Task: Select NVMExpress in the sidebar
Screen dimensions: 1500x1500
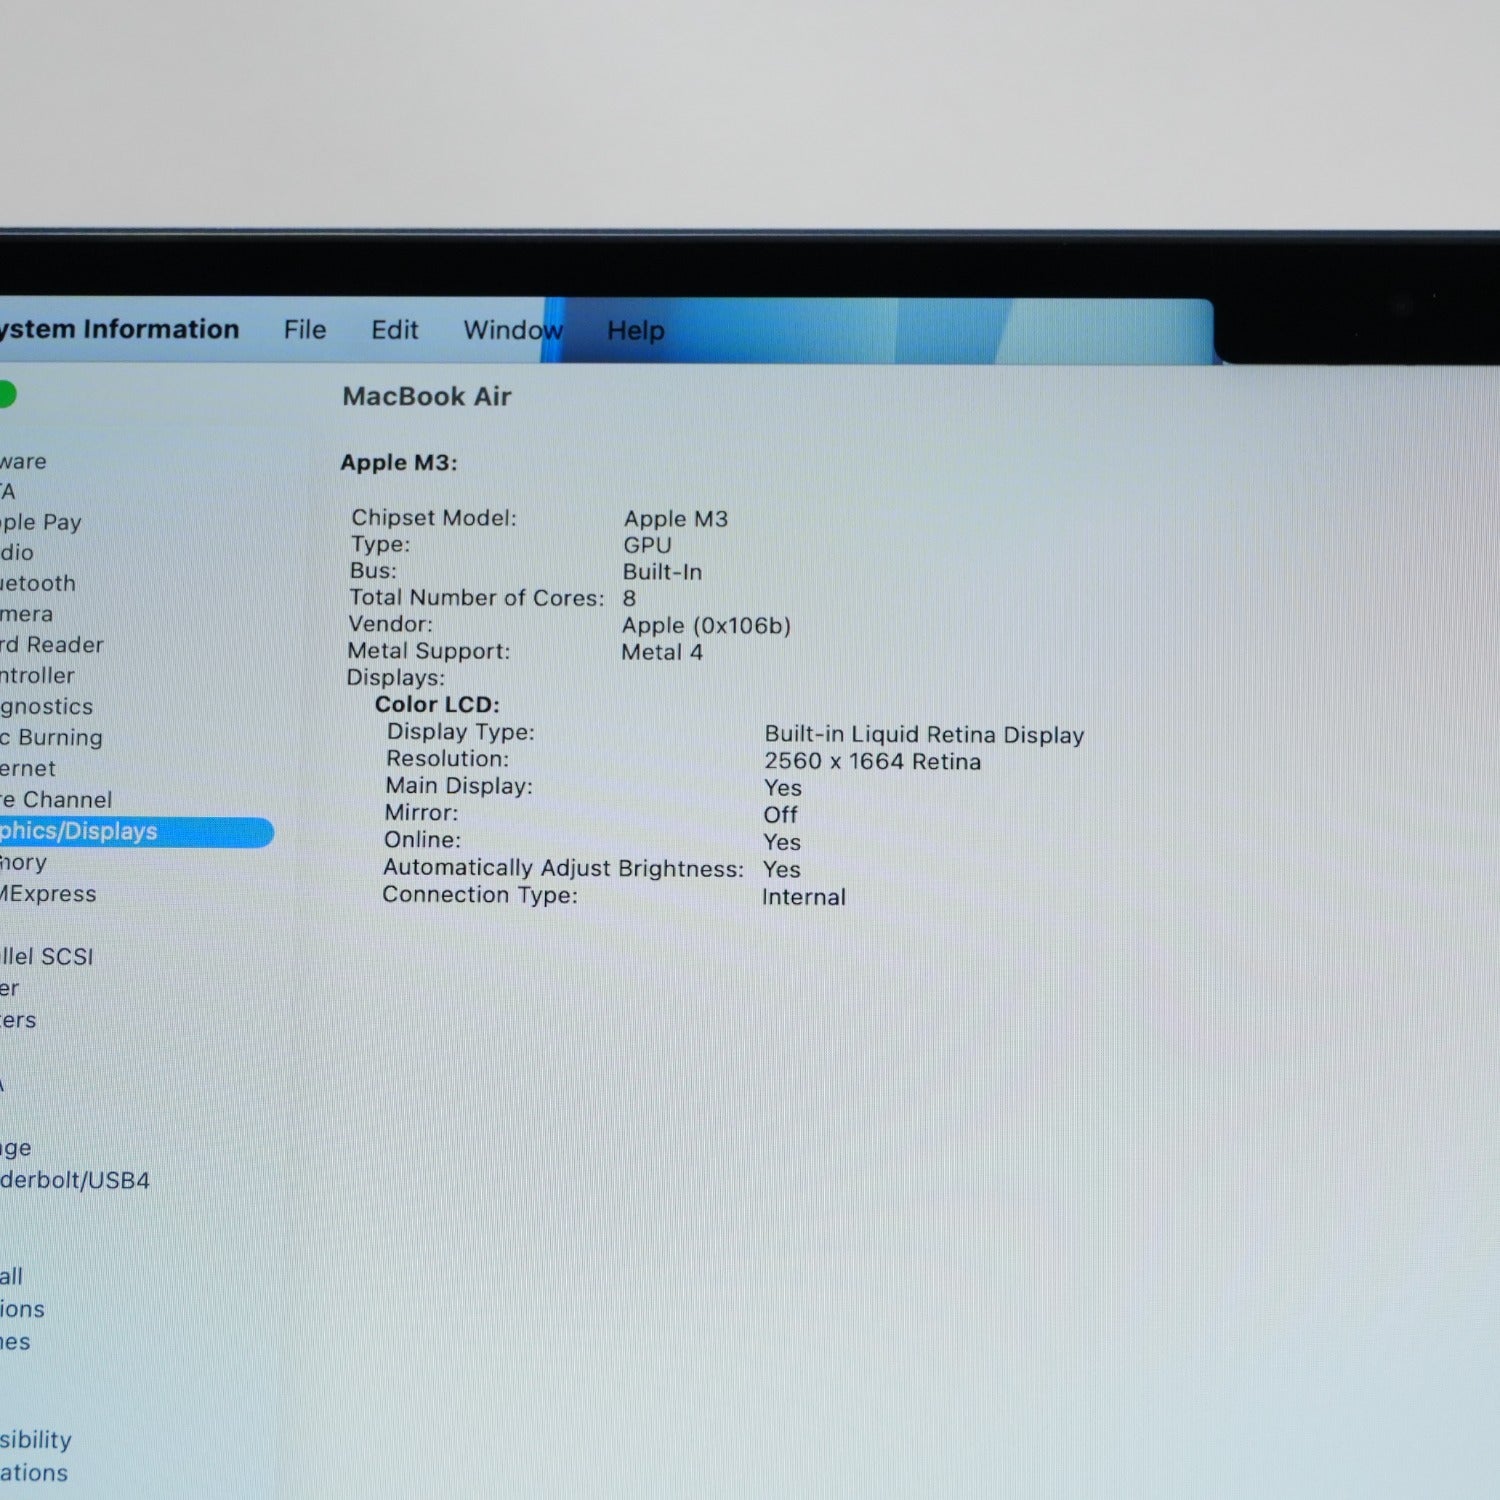Action: (48, 894)
